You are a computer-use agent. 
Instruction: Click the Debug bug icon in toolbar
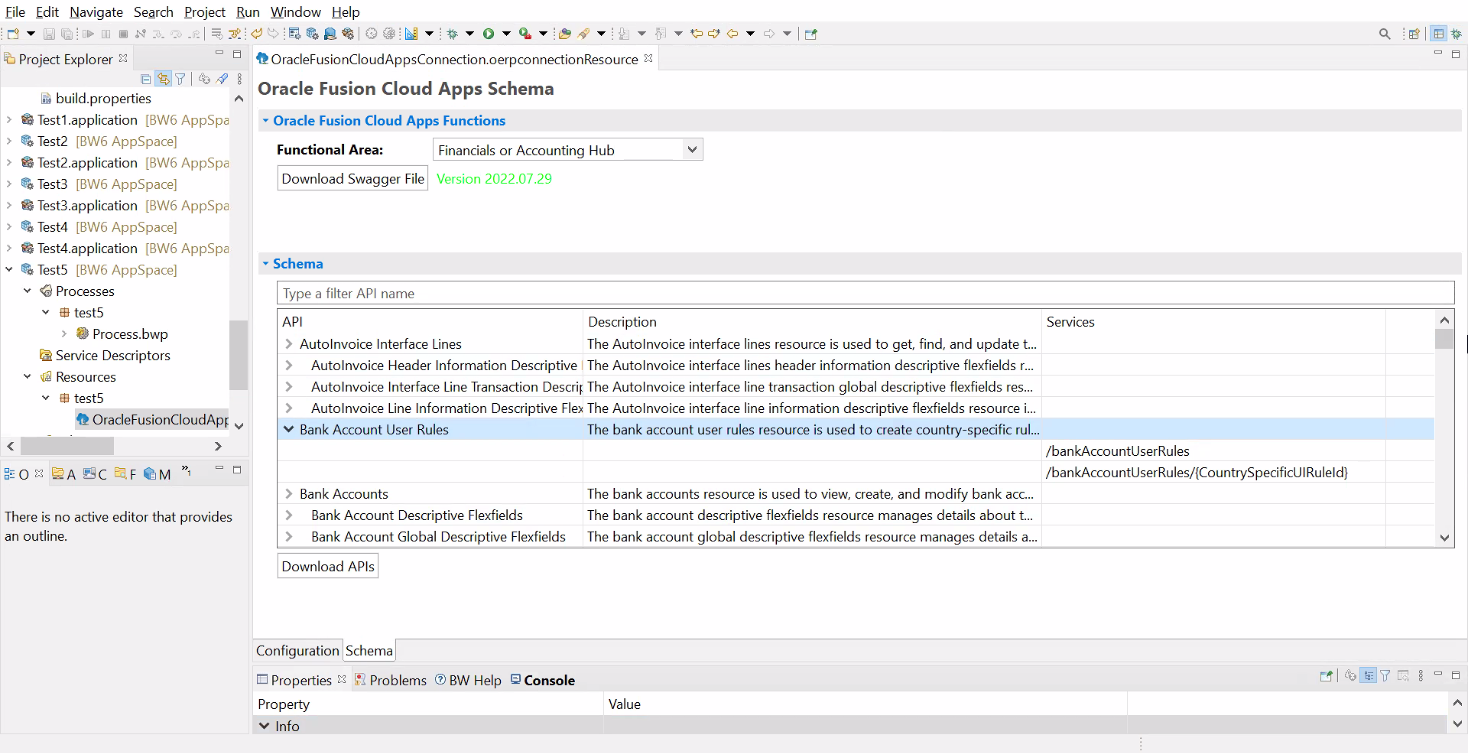[452, 34]
